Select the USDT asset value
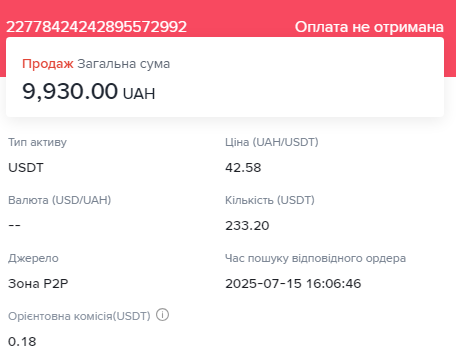The width and height of the screenshot is (456, 360). click(x=26, y=168)
